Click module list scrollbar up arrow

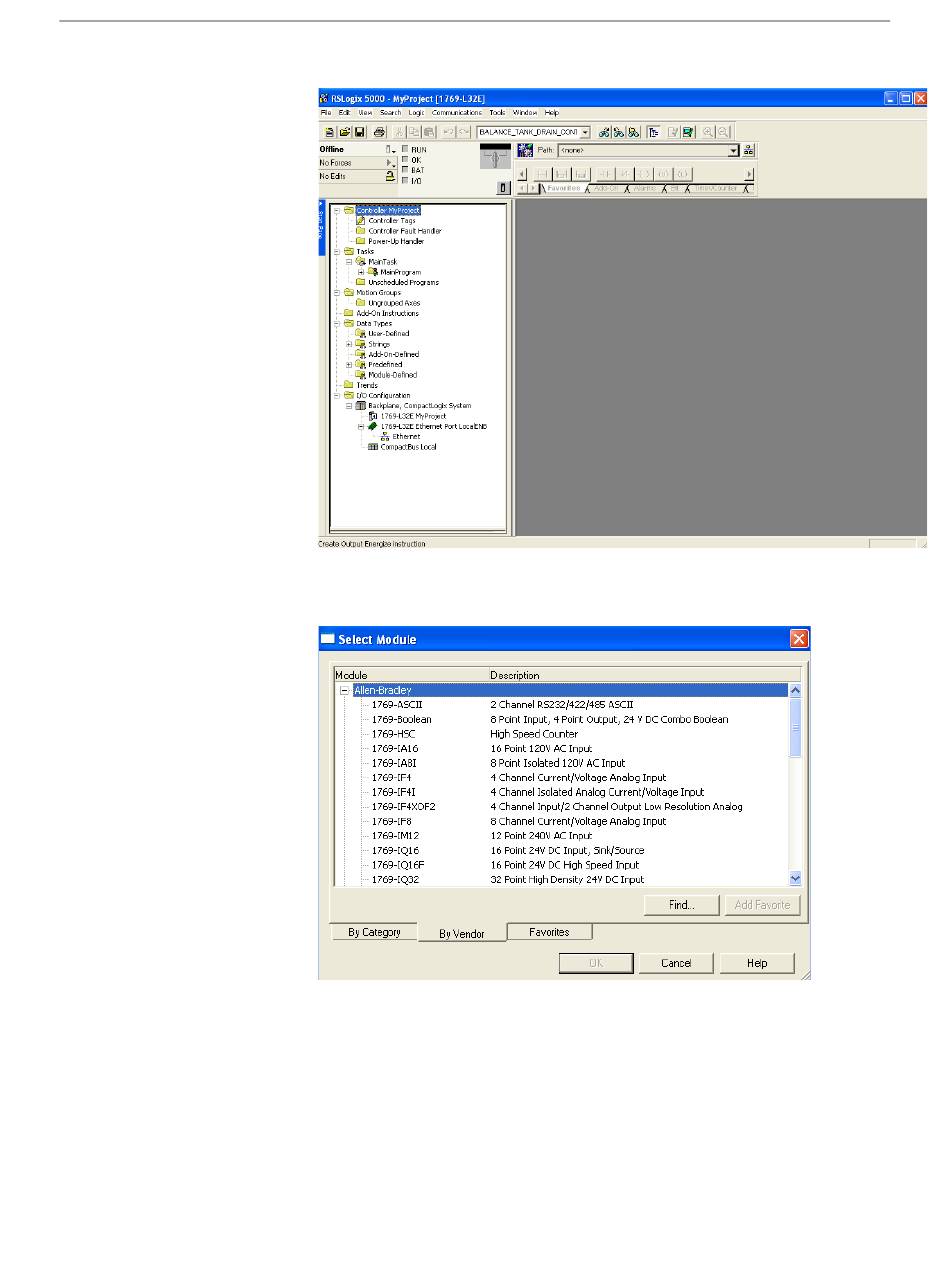795,690
